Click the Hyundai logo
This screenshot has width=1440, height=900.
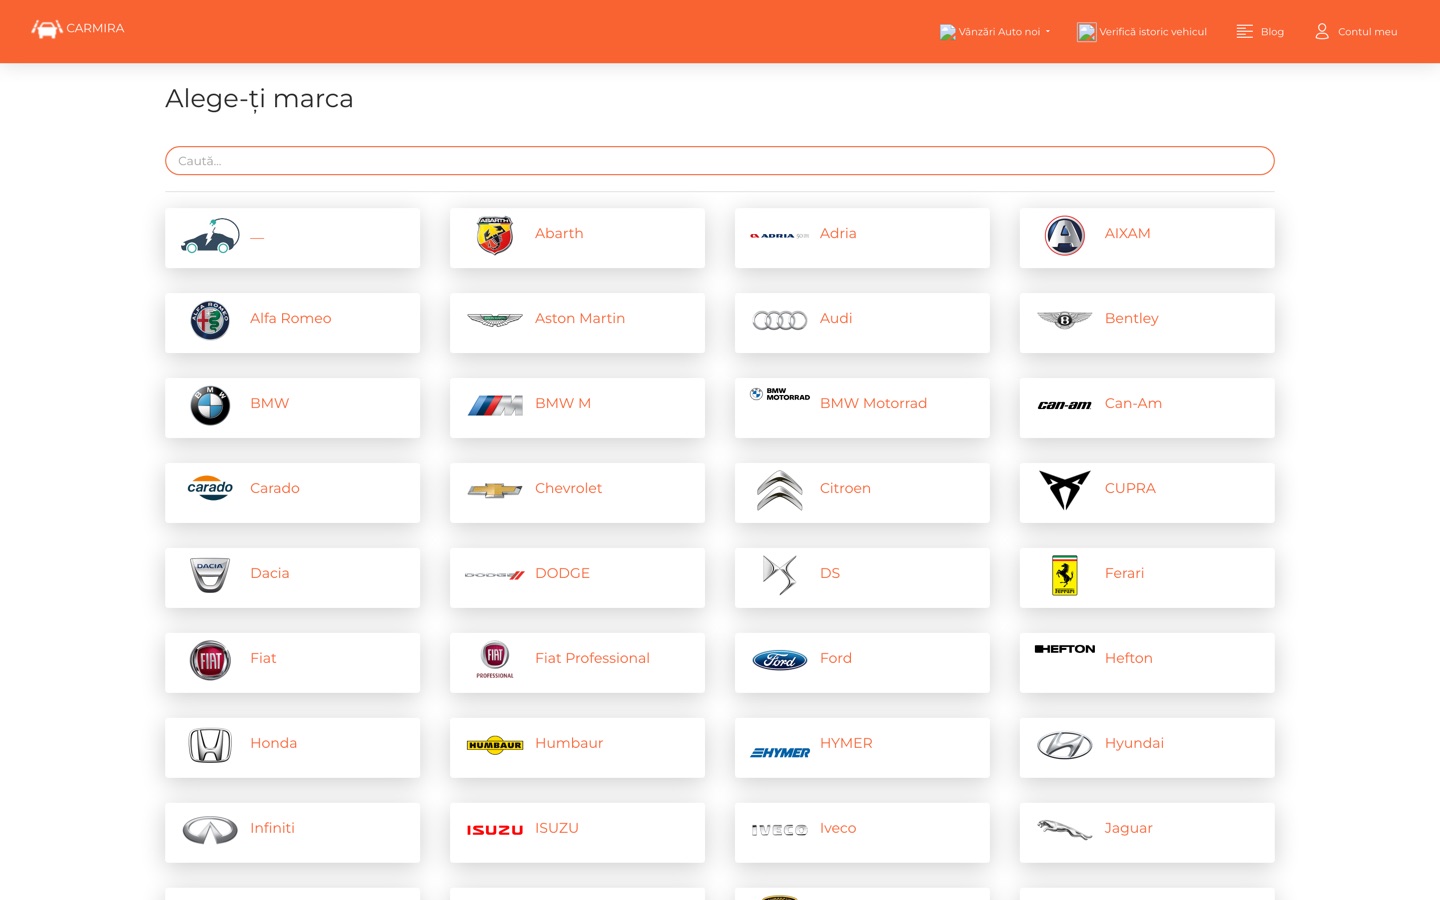[1065, 745]
